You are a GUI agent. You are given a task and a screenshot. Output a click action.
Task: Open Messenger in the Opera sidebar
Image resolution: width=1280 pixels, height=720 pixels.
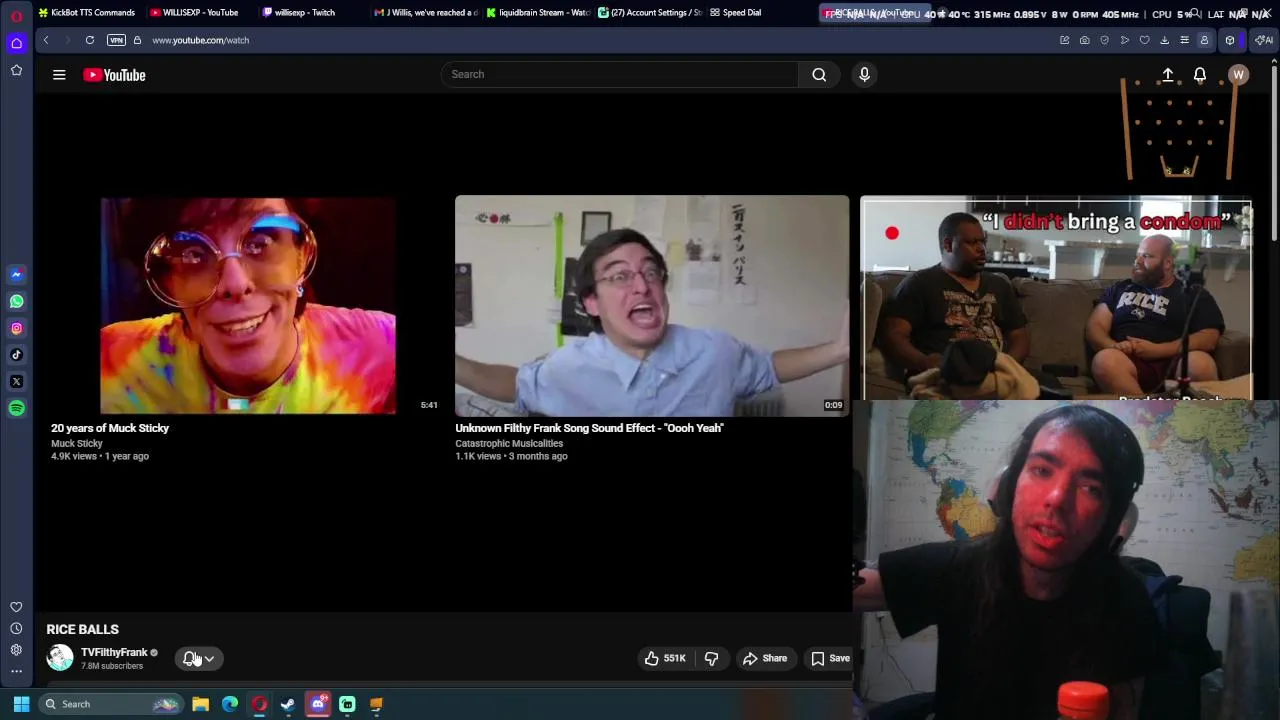[16, 274]
